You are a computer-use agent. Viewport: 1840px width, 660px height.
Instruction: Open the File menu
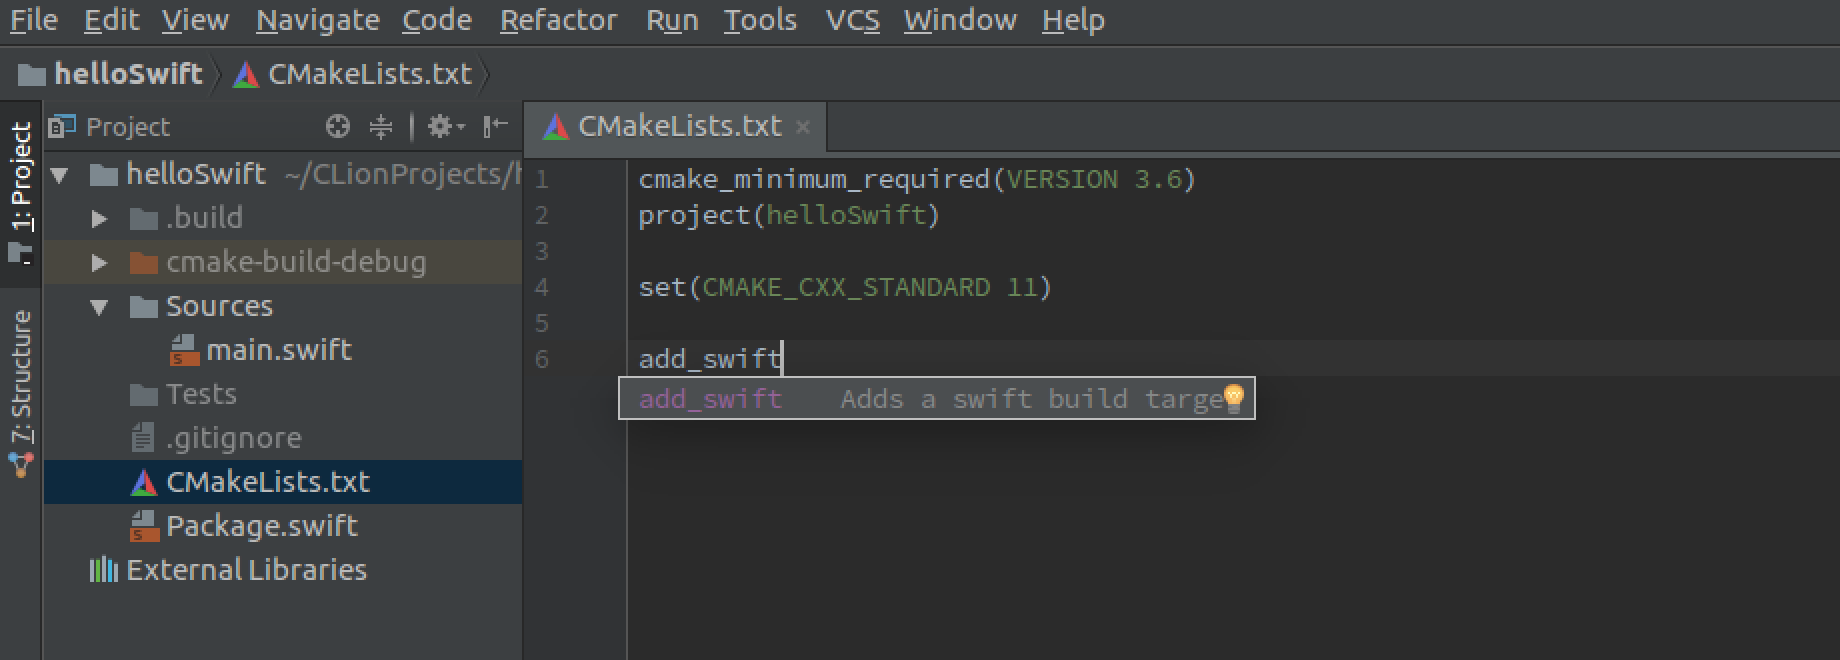34,20
